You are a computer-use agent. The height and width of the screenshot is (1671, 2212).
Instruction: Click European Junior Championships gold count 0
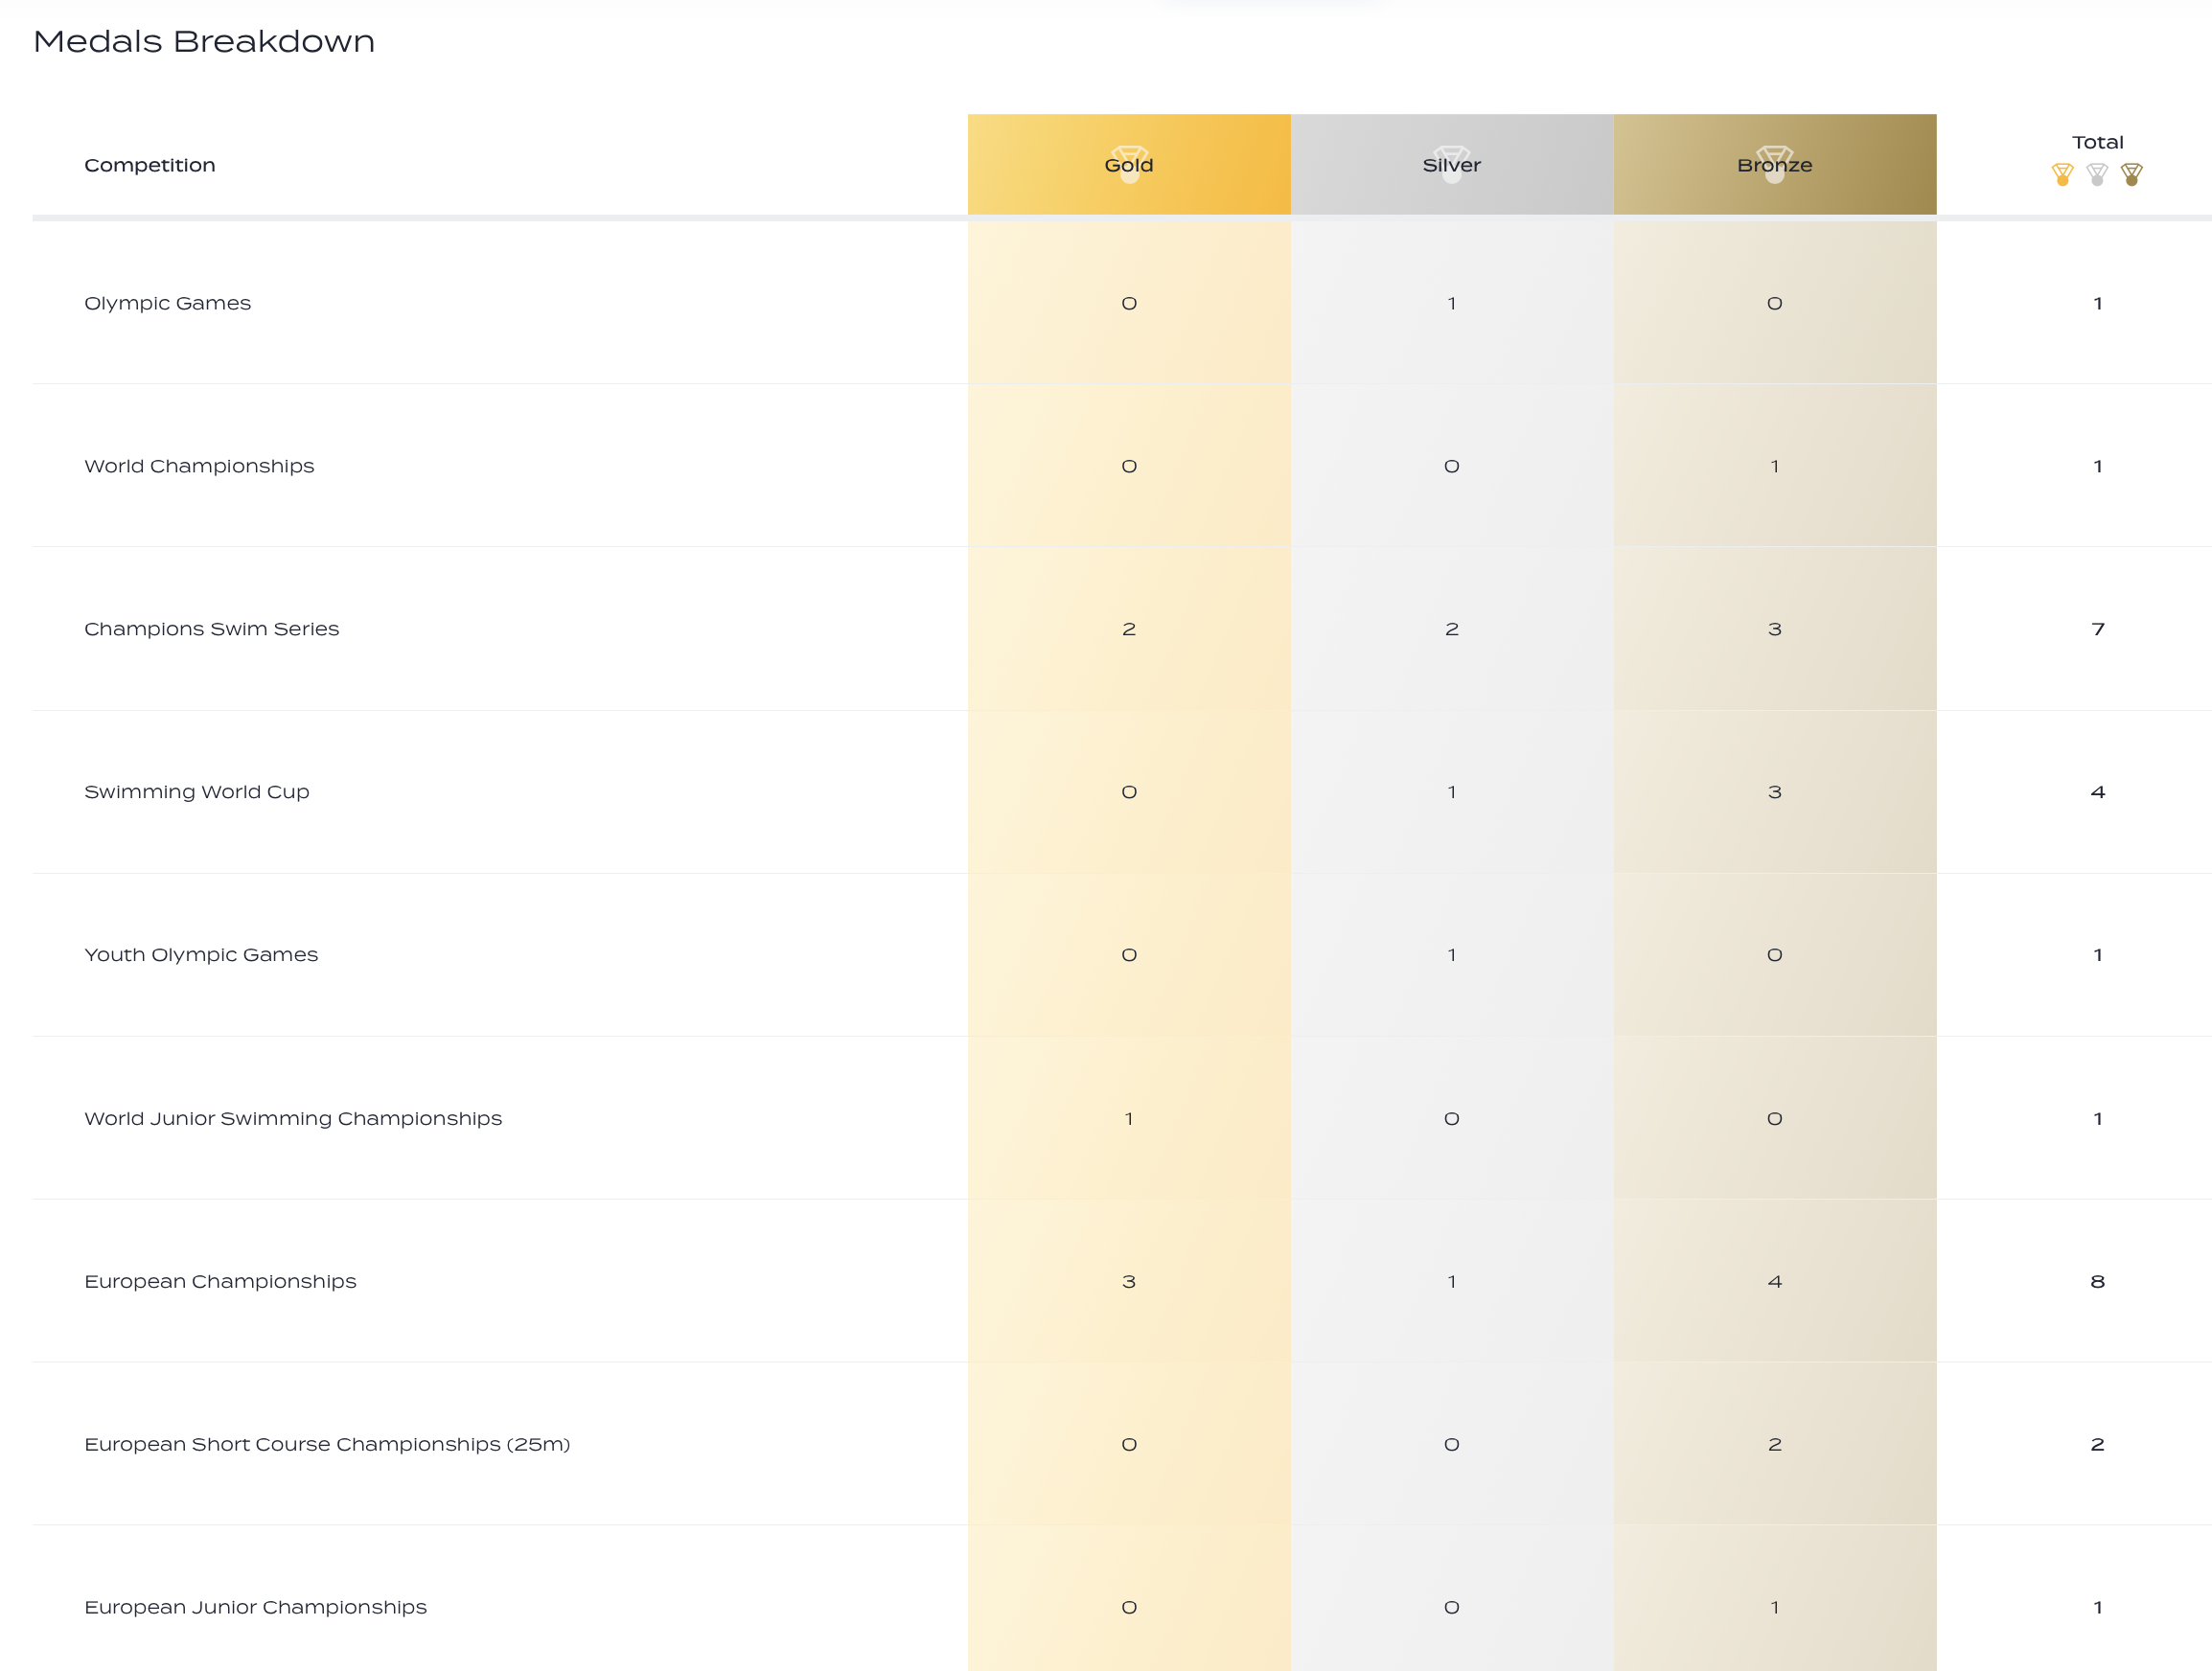click(1129, 1607)
